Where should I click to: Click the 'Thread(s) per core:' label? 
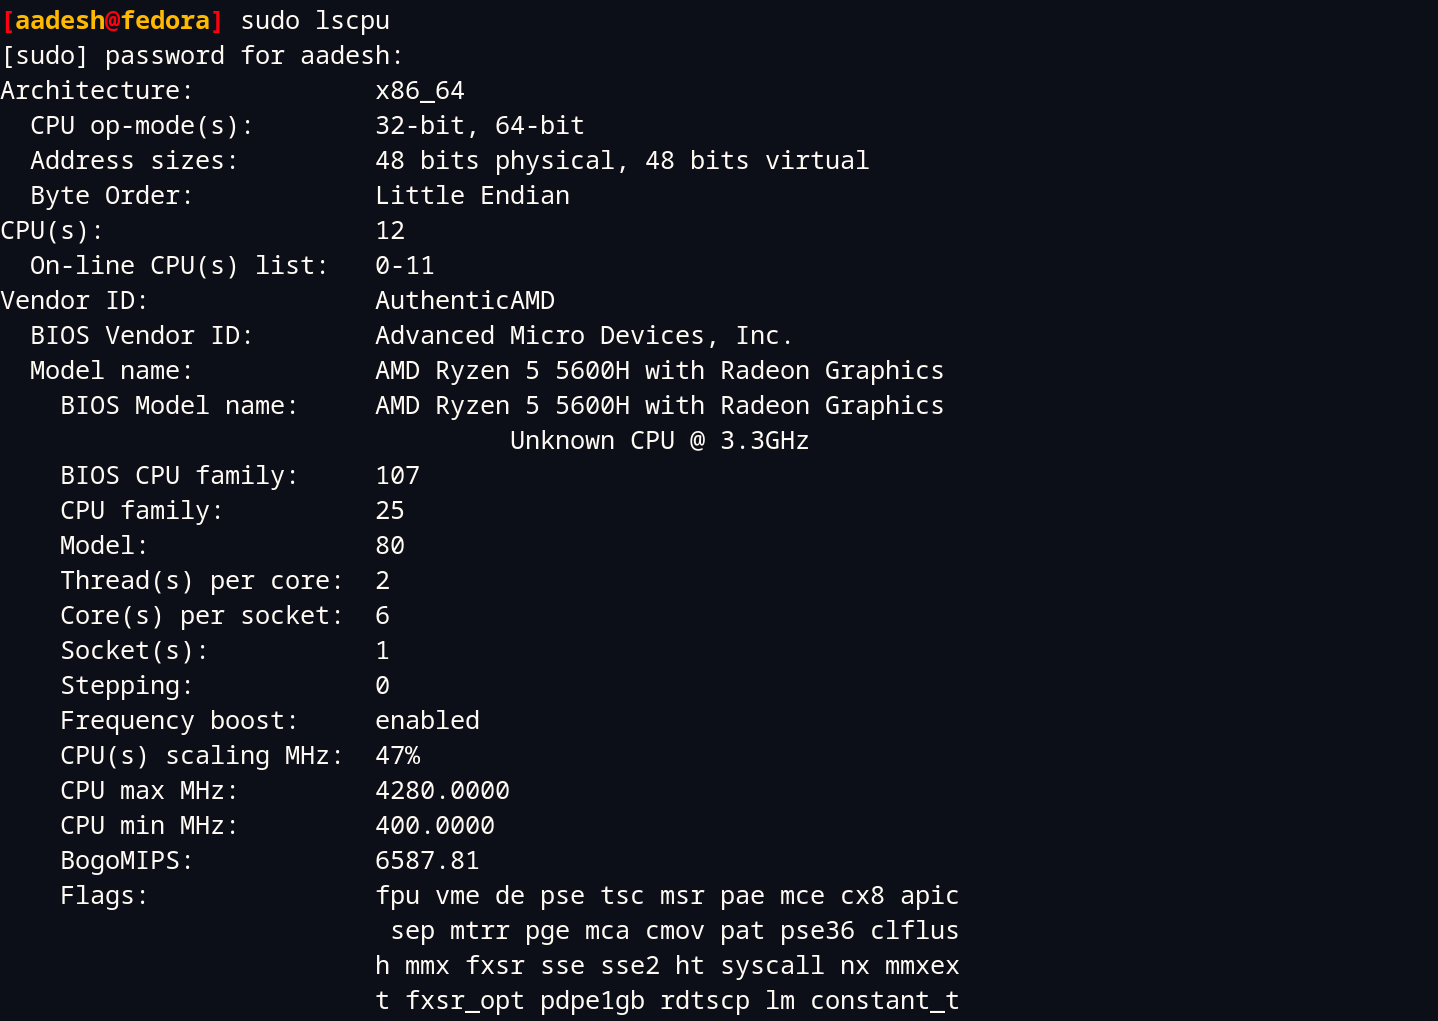tap(201, 581)
